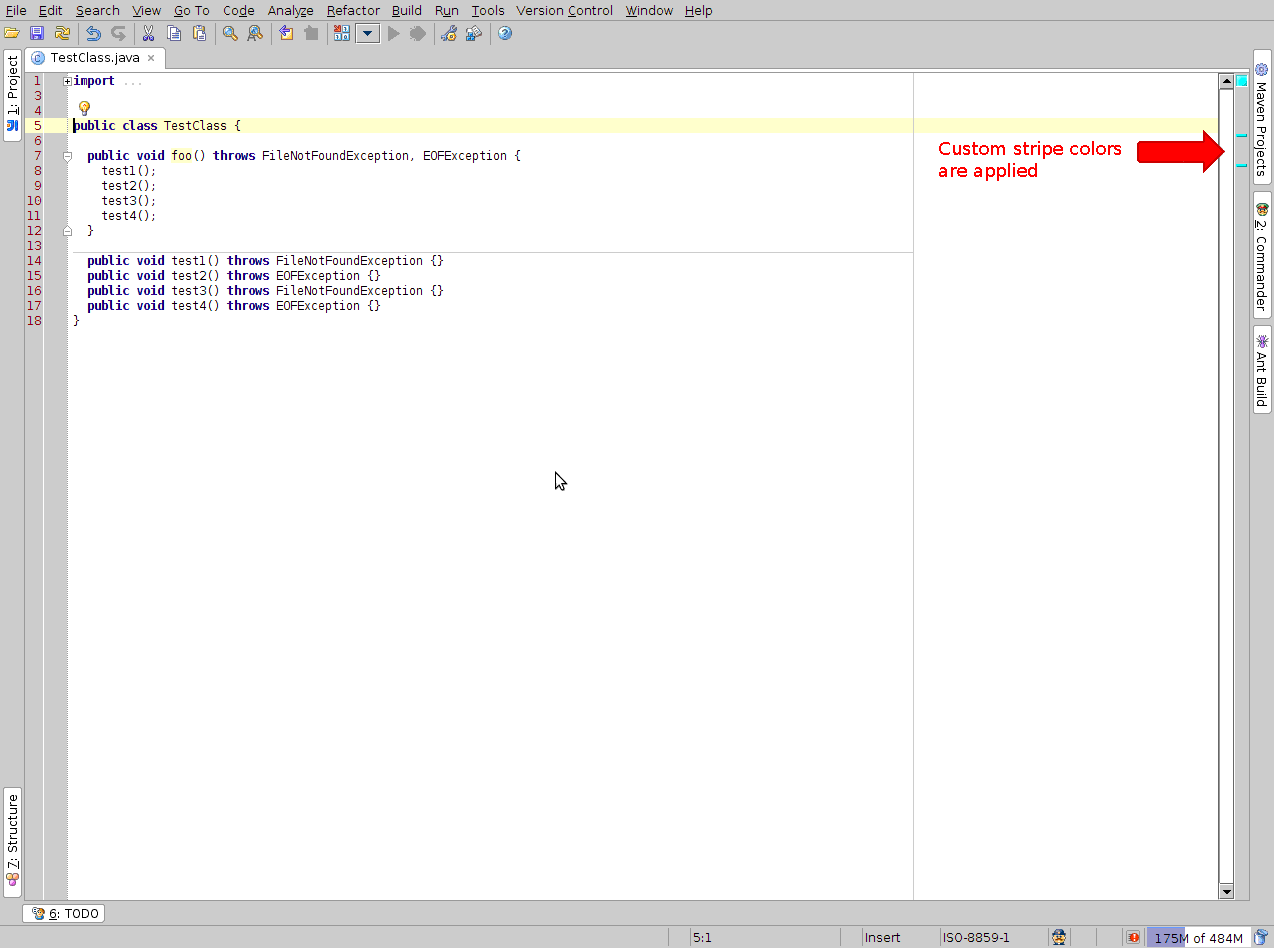1274x948 pixels.
Task: Click fold end marker at line 12
Action: (67, 230)
